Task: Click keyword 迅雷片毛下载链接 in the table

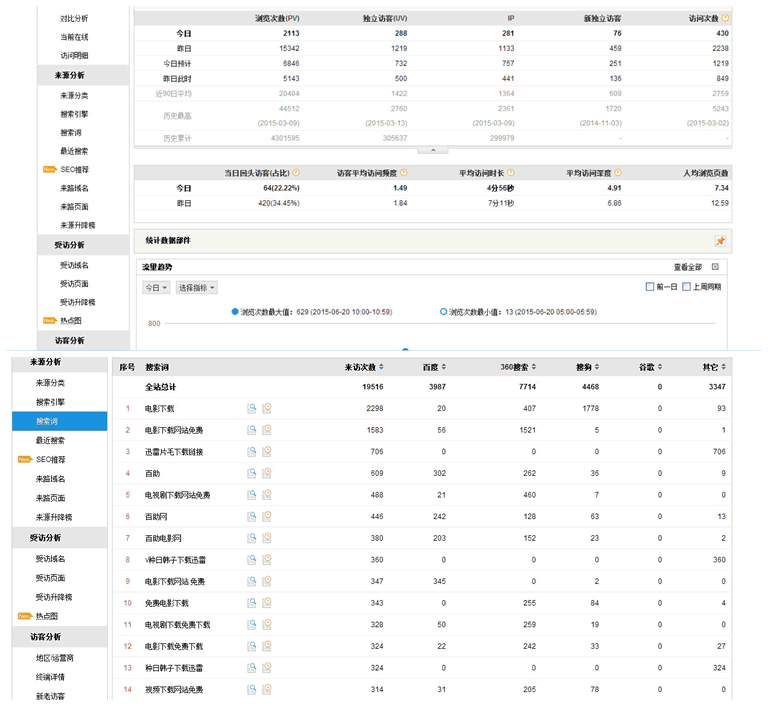Action: pos(174,452)
